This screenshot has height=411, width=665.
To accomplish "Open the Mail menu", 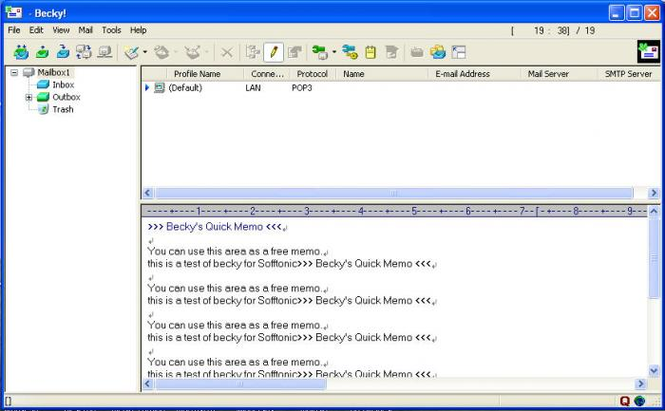I will pos(85,30).
